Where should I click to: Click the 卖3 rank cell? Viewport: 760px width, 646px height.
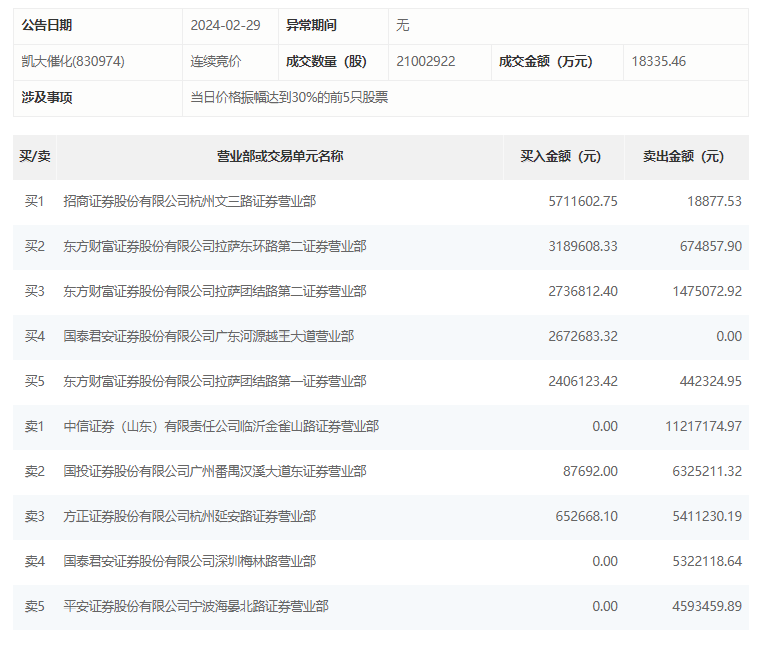pos(34,517)
